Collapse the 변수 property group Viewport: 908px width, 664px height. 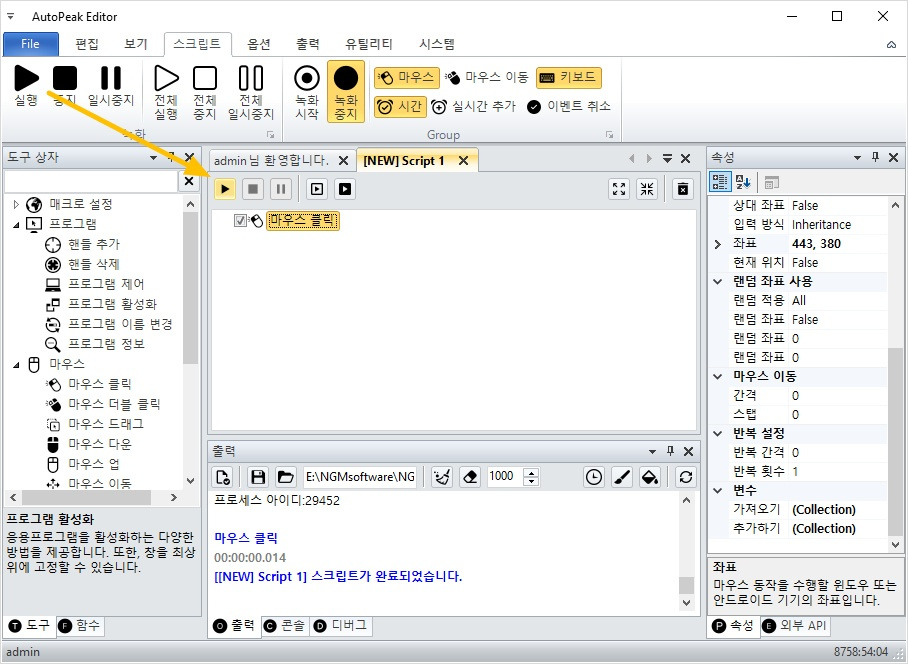718,491
